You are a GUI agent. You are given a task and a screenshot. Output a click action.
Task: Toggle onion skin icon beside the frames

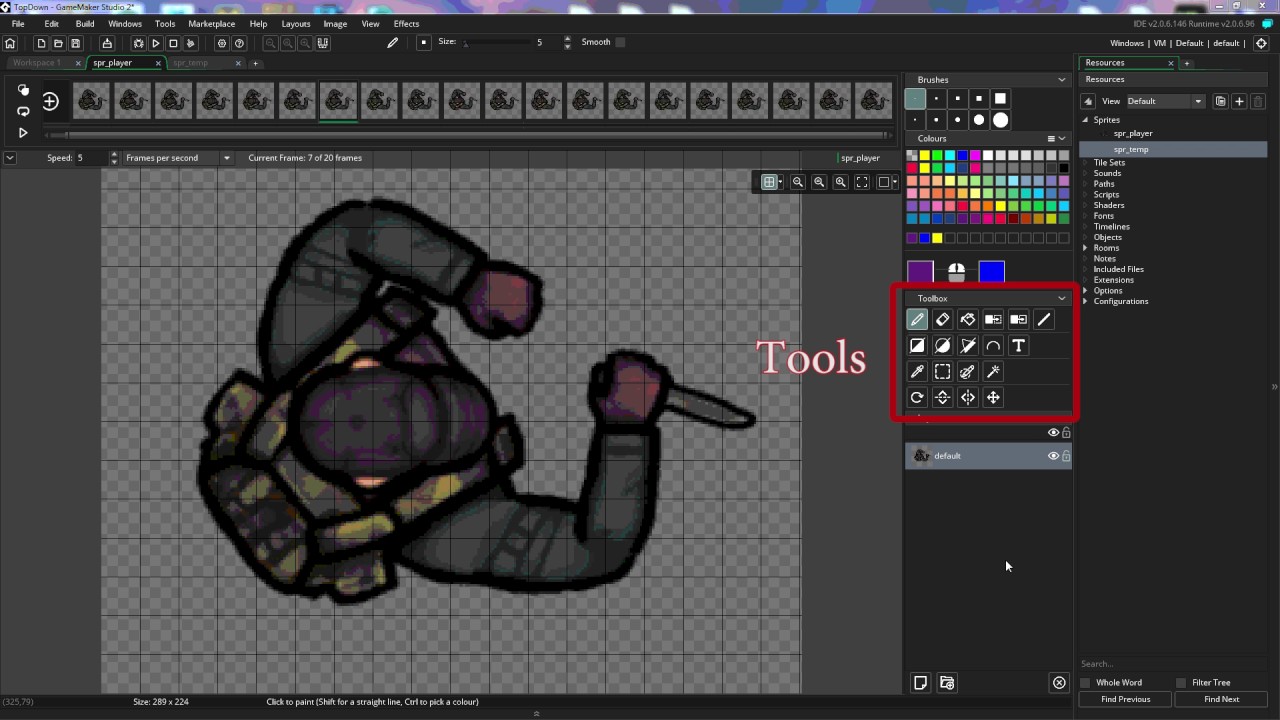point(23,90)
